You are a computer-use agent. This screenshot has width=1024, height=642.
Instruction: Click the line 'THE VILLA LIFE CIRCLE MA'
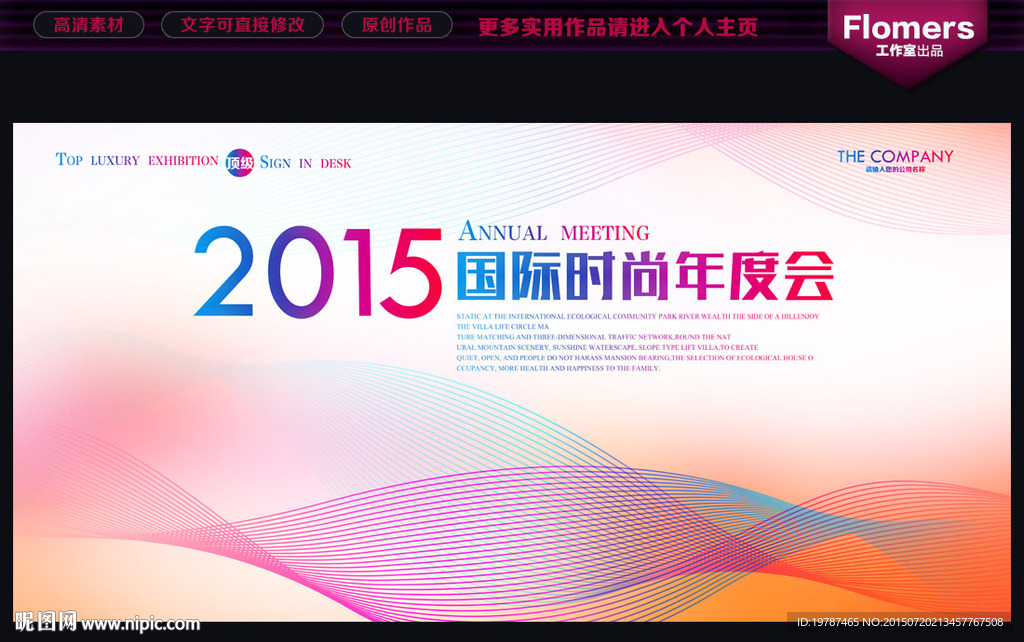tap(503, 327)
